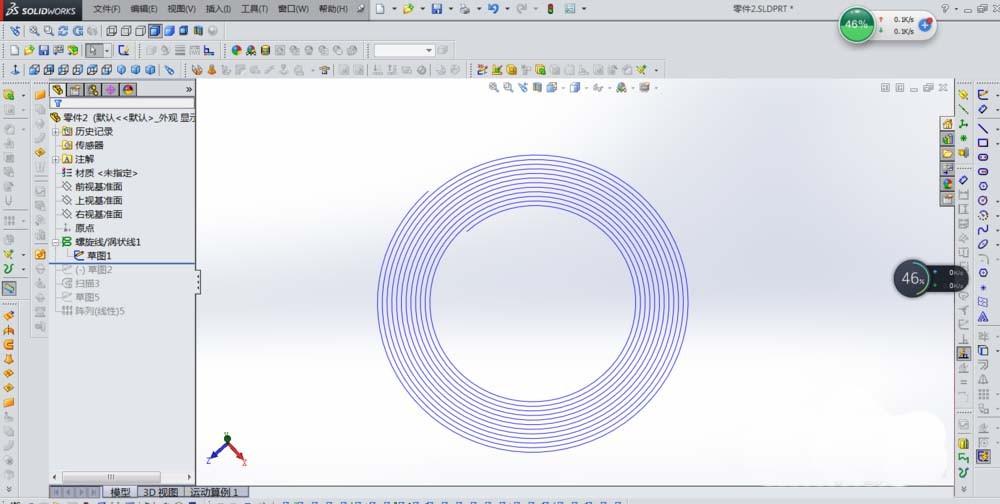Screen dimensions: 1000x504
Task: Toggle Shaded display style cube
Action: (x=169, y=31)
